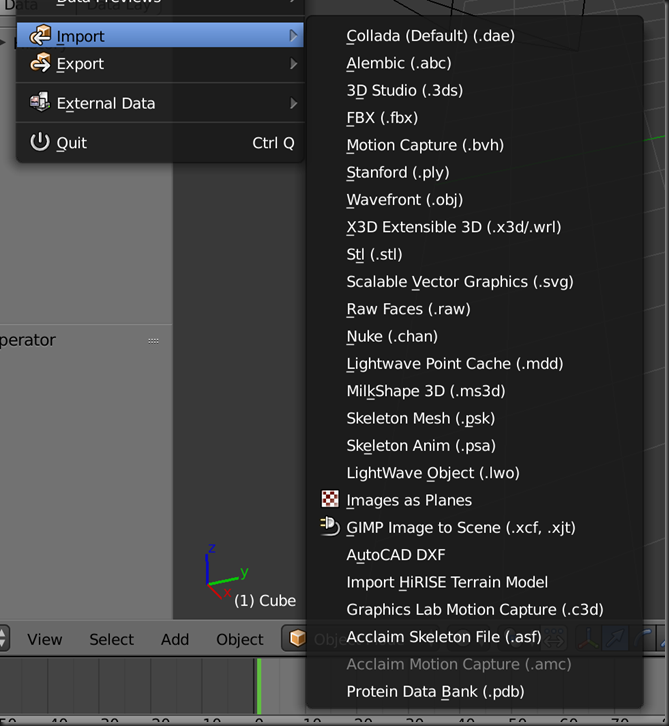Click the Quit power icon
This screenshot has width=669, height=726.
tap(40, 142)
